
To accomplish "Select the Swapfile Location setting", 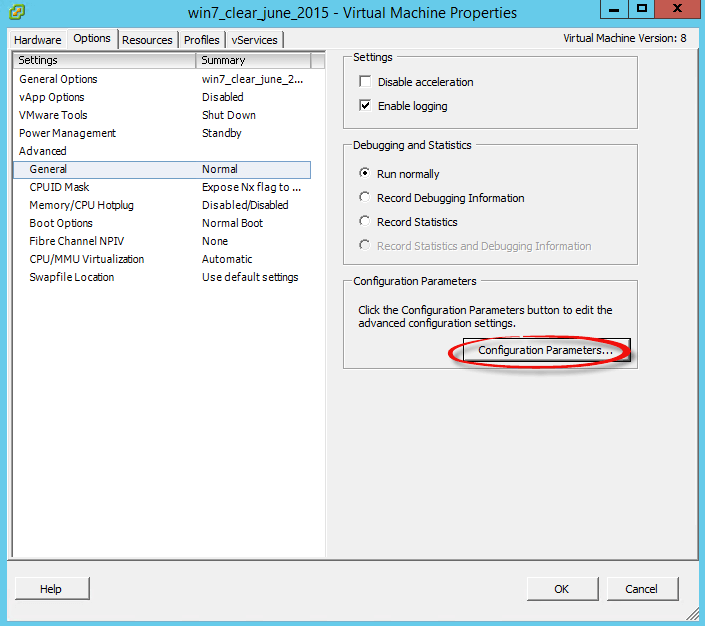I will (162, 277).
